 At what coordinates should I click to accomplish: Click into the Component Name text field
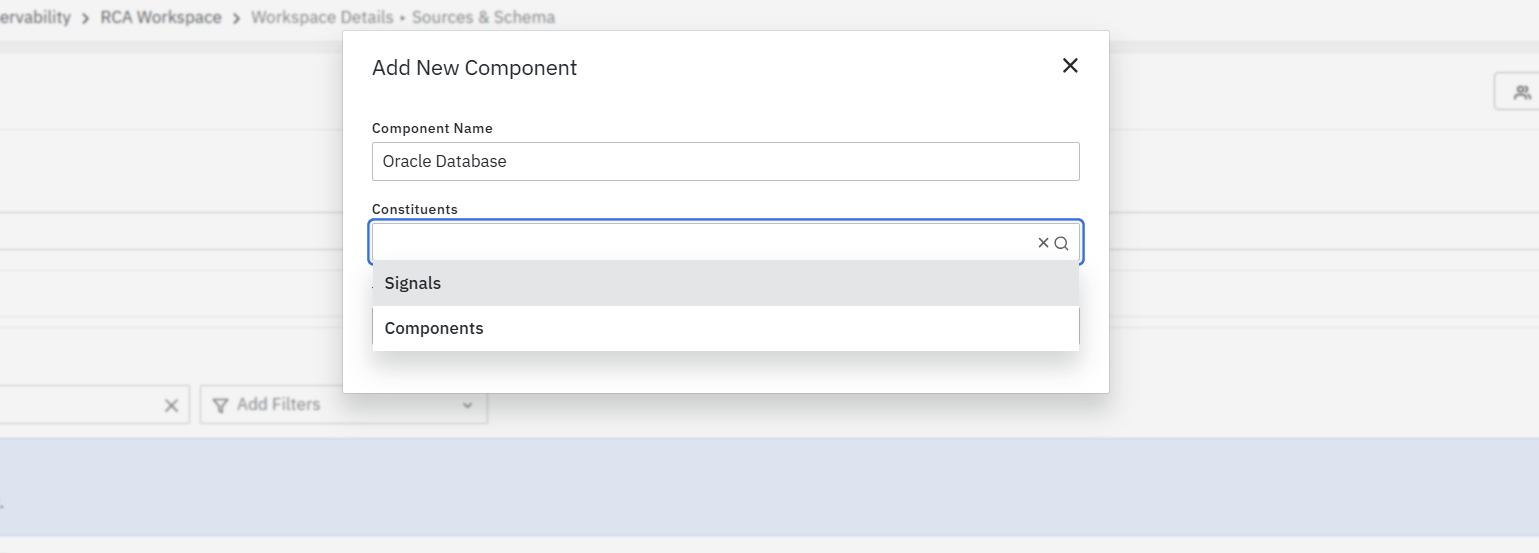725,161
